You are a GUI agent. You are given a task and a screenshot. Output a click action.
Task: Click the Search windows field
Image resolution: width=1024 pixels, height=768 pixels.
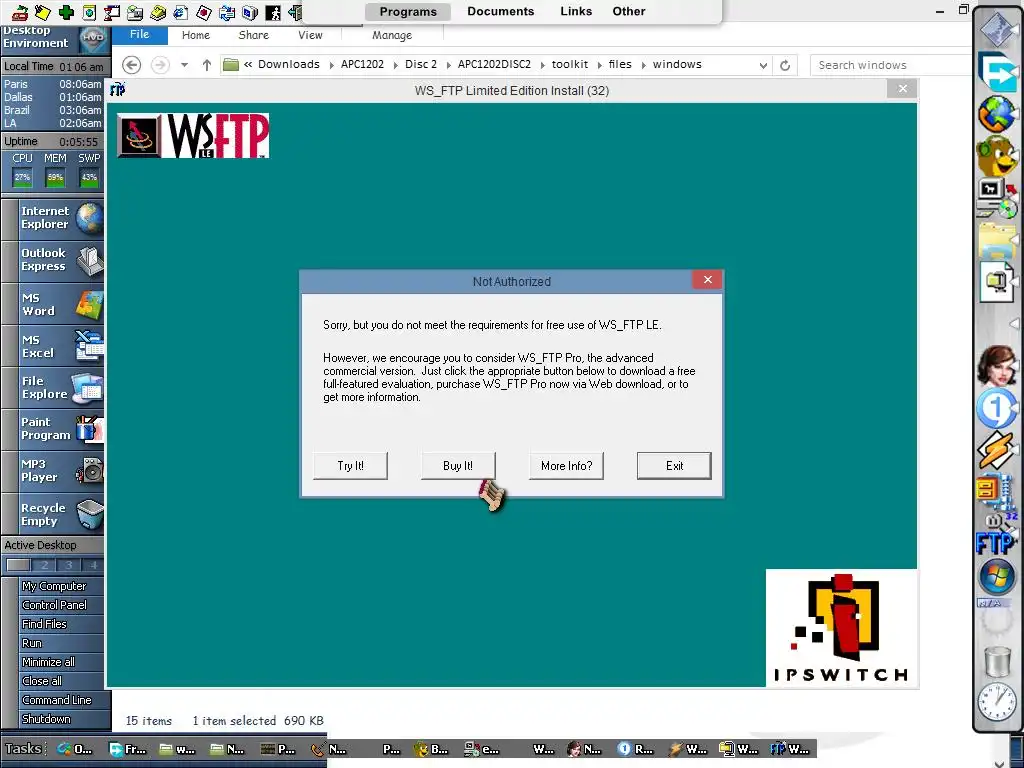click(x=891, y=65)
